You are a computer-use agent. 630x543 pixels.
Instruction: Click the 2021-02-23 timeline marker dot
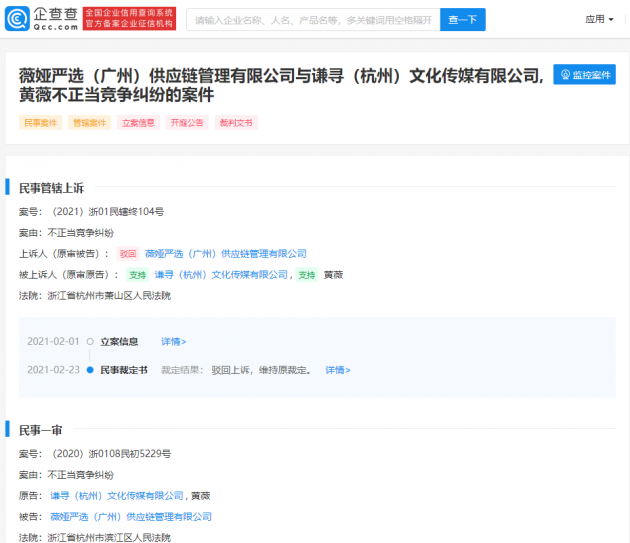coord(90,370)
